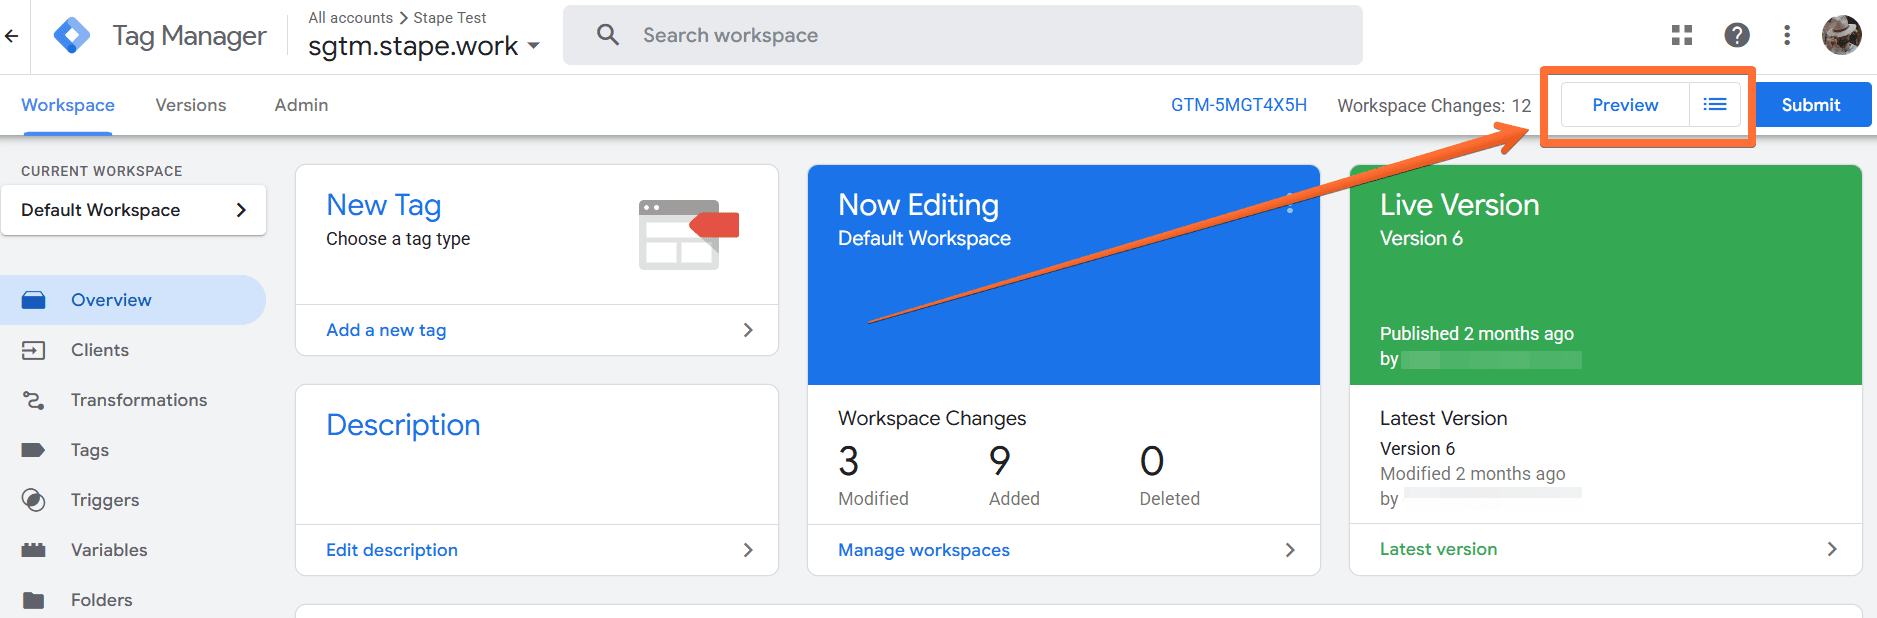Open the help question mark icon
1877x618 pixels.
coord(1737,36)
